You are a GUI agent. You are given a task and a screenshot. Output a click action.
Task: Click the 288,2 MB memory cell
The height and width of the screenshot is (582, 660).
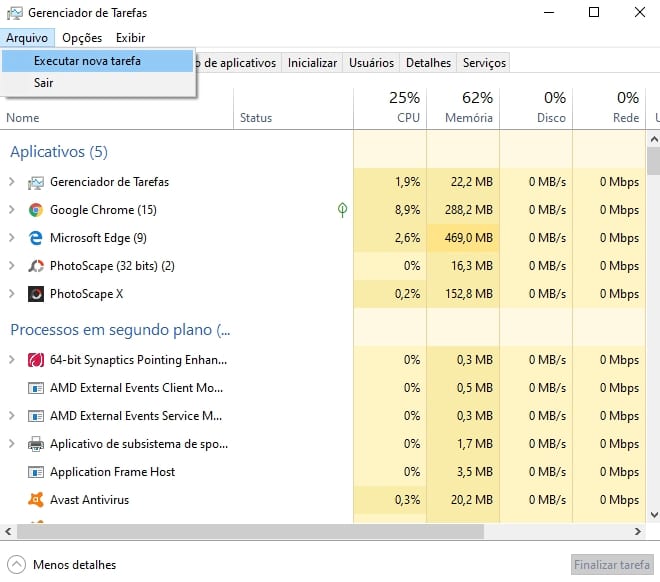[x=463, y=210]
